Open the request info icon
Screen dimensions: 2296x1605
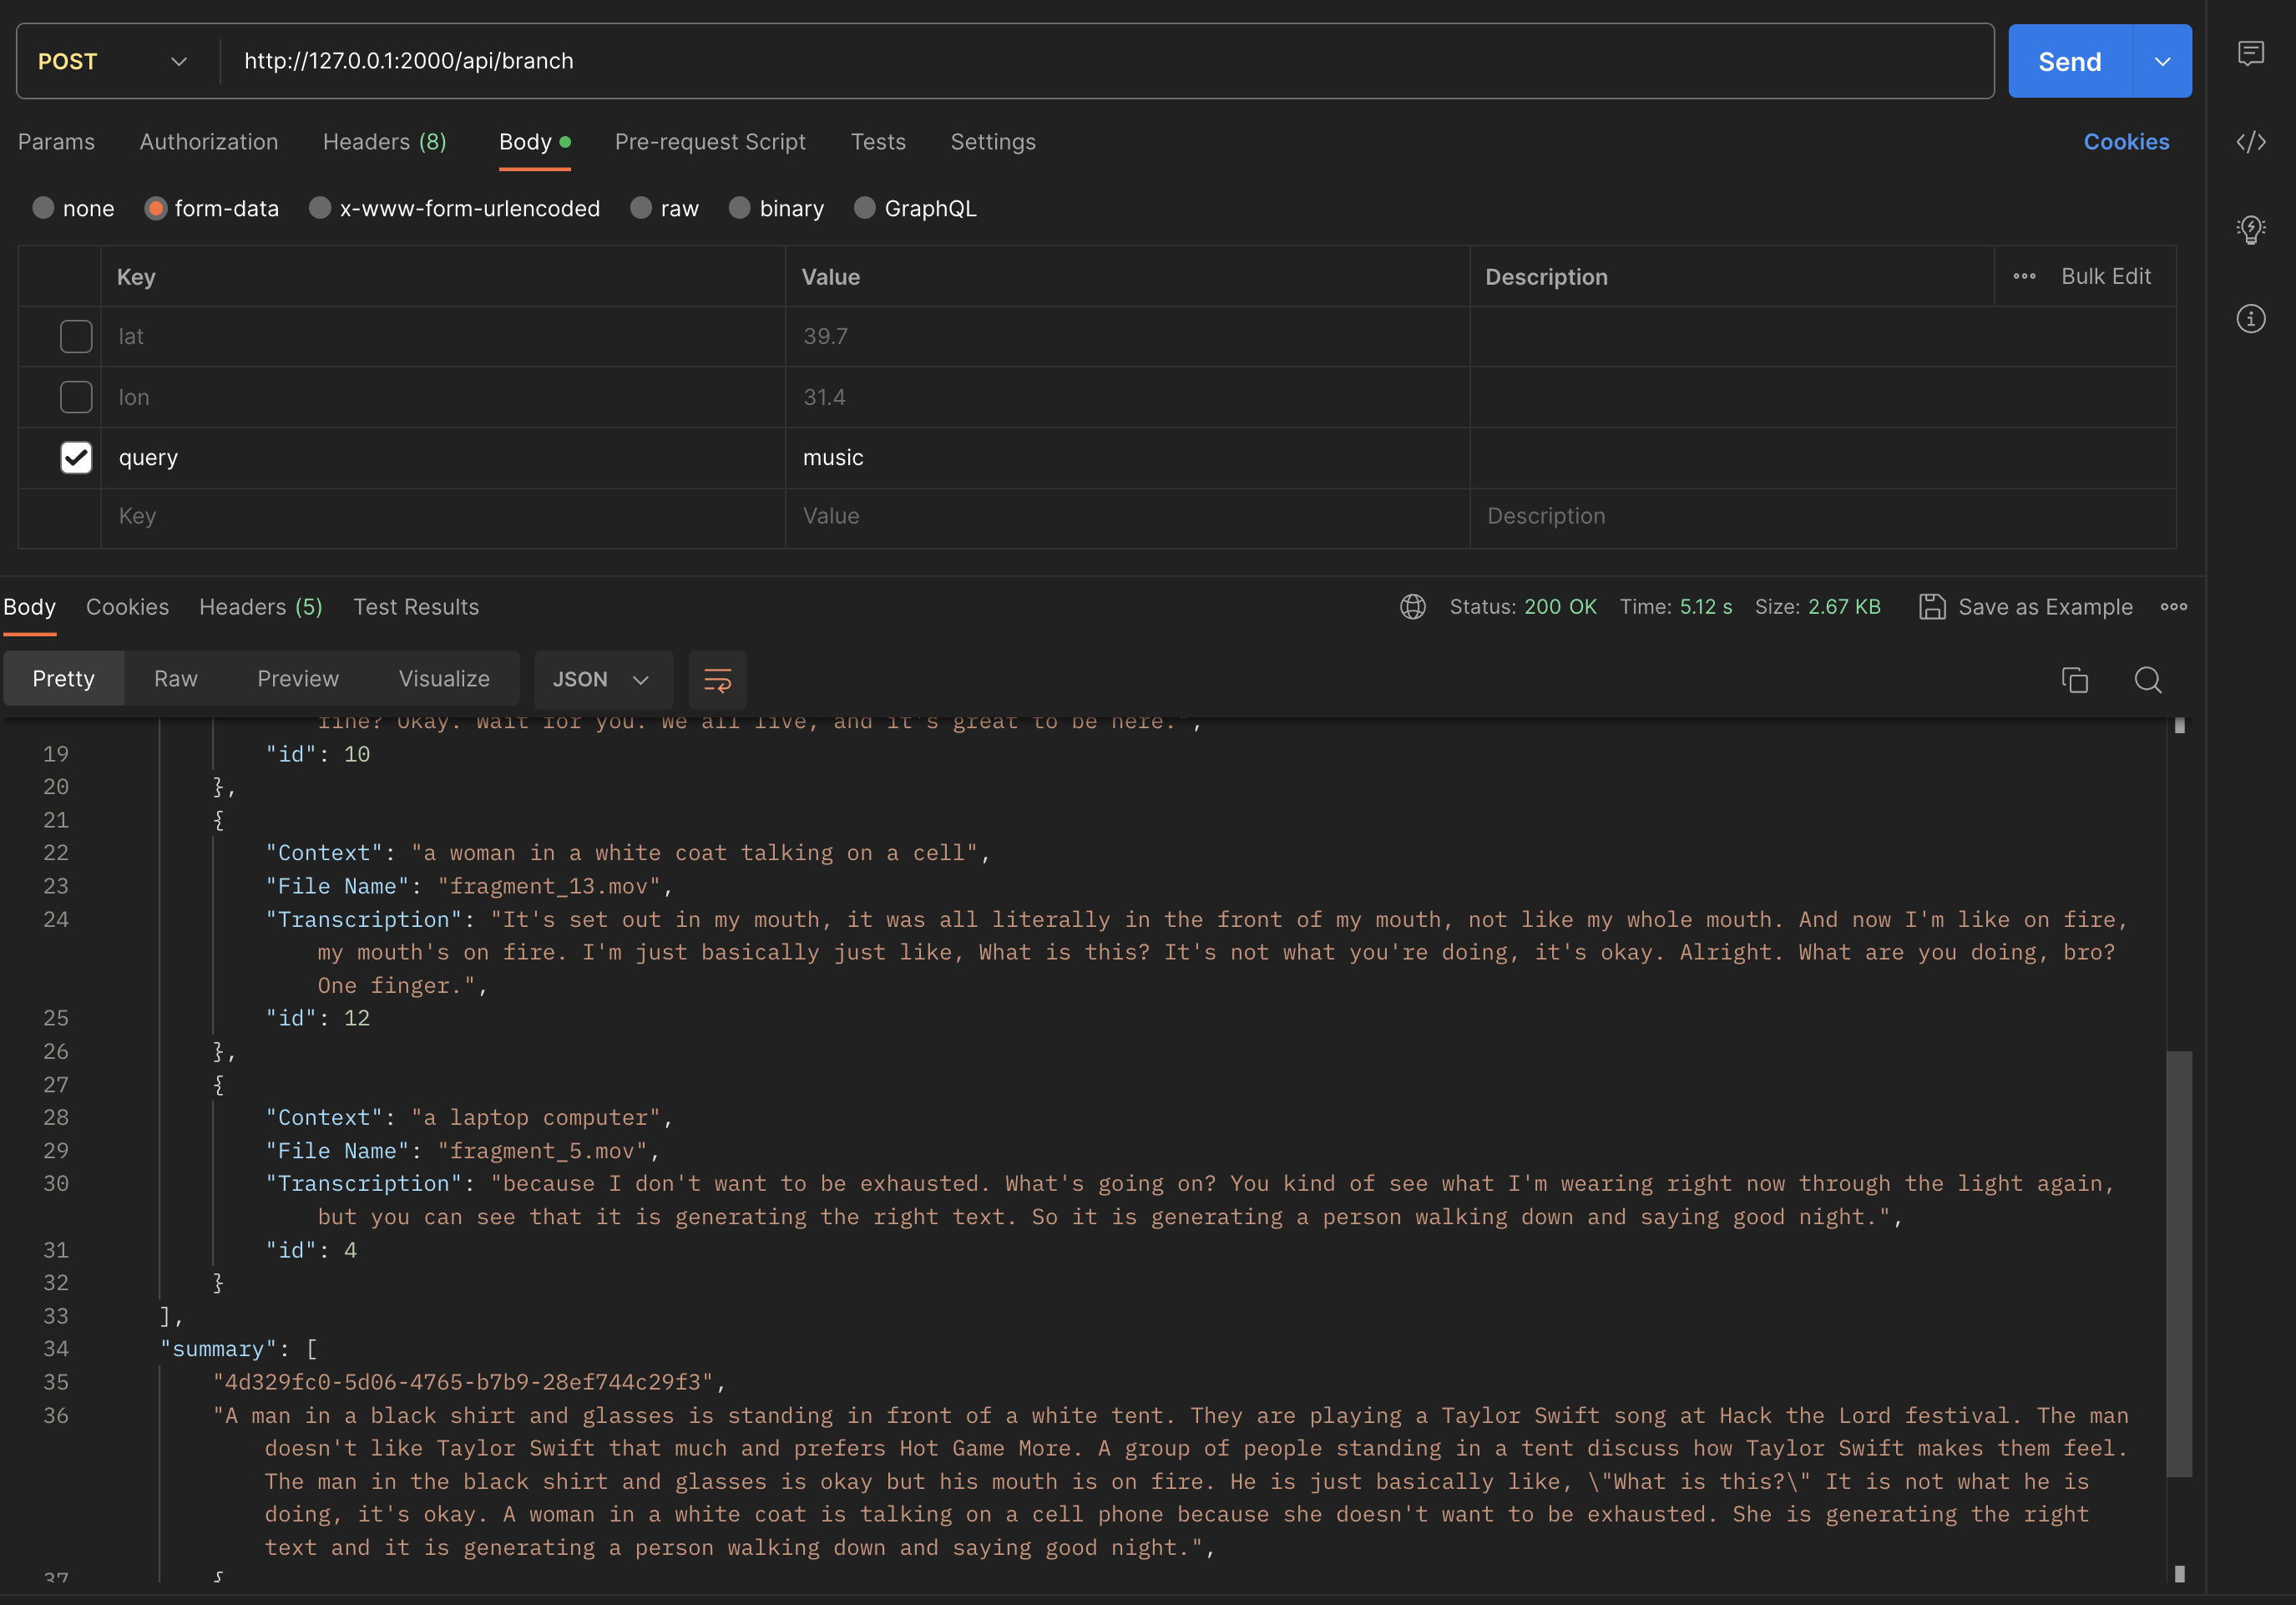pyautogui.click(x=2250, y=319)
